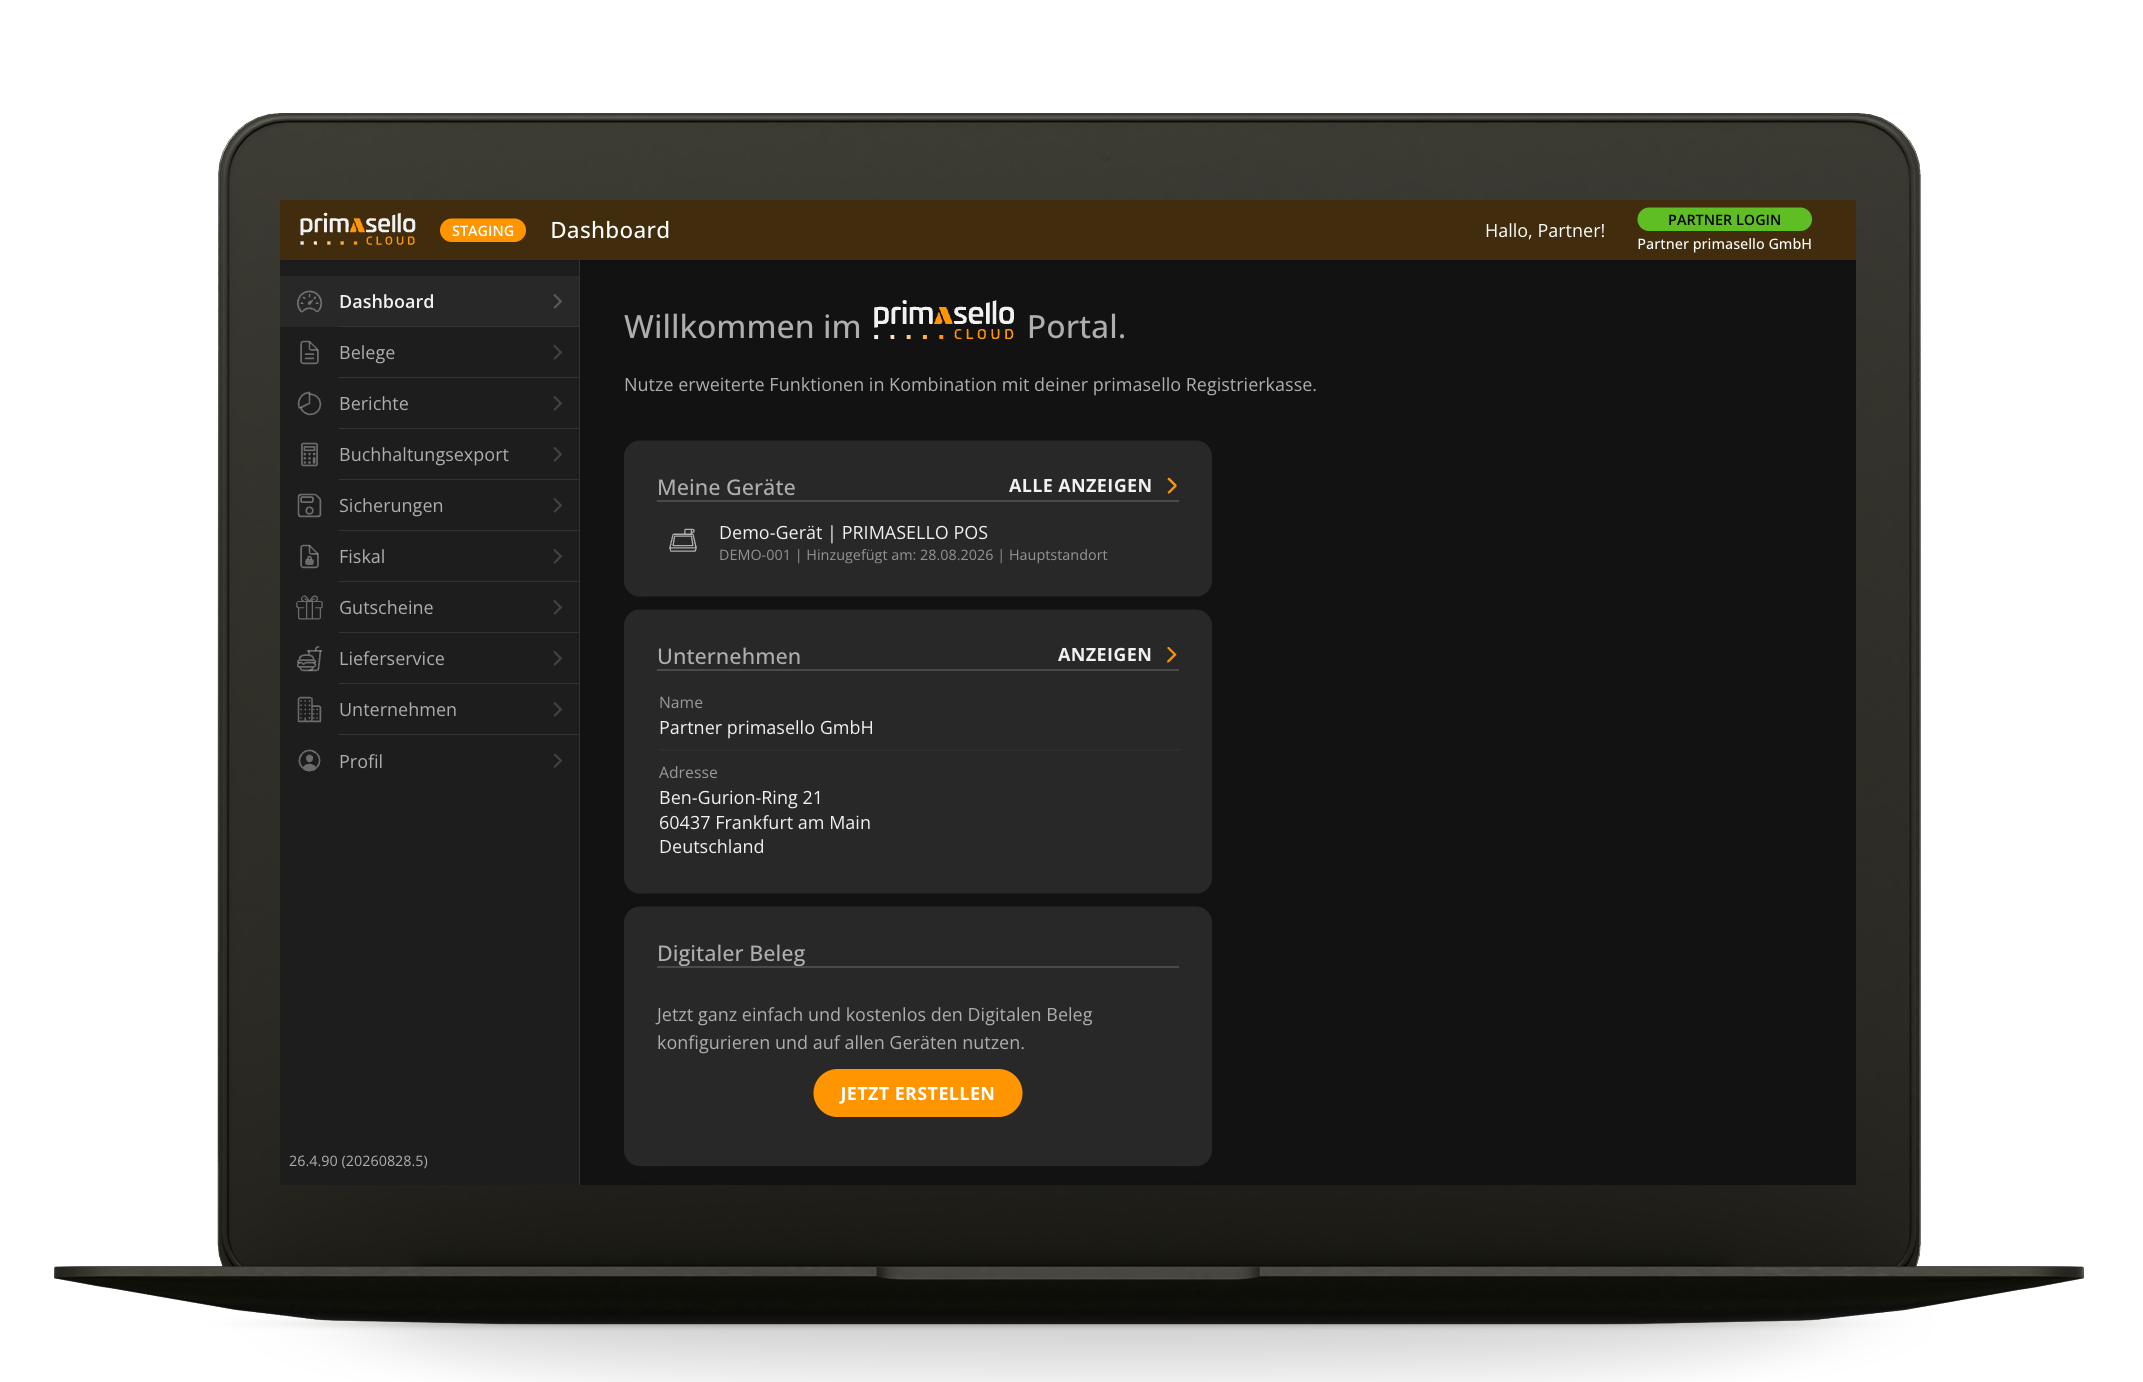Image resolution: width=2143 pixels, height=1382 pixels.
Task: Click the Belege document icon
Action: point(310,353)
